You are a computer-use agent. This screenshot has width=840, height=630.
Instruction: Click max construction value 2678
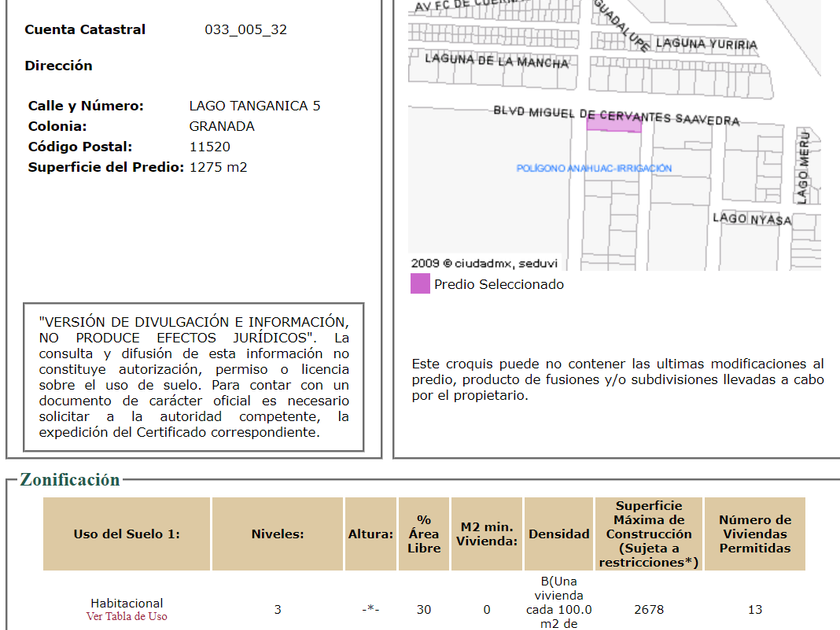649,610
